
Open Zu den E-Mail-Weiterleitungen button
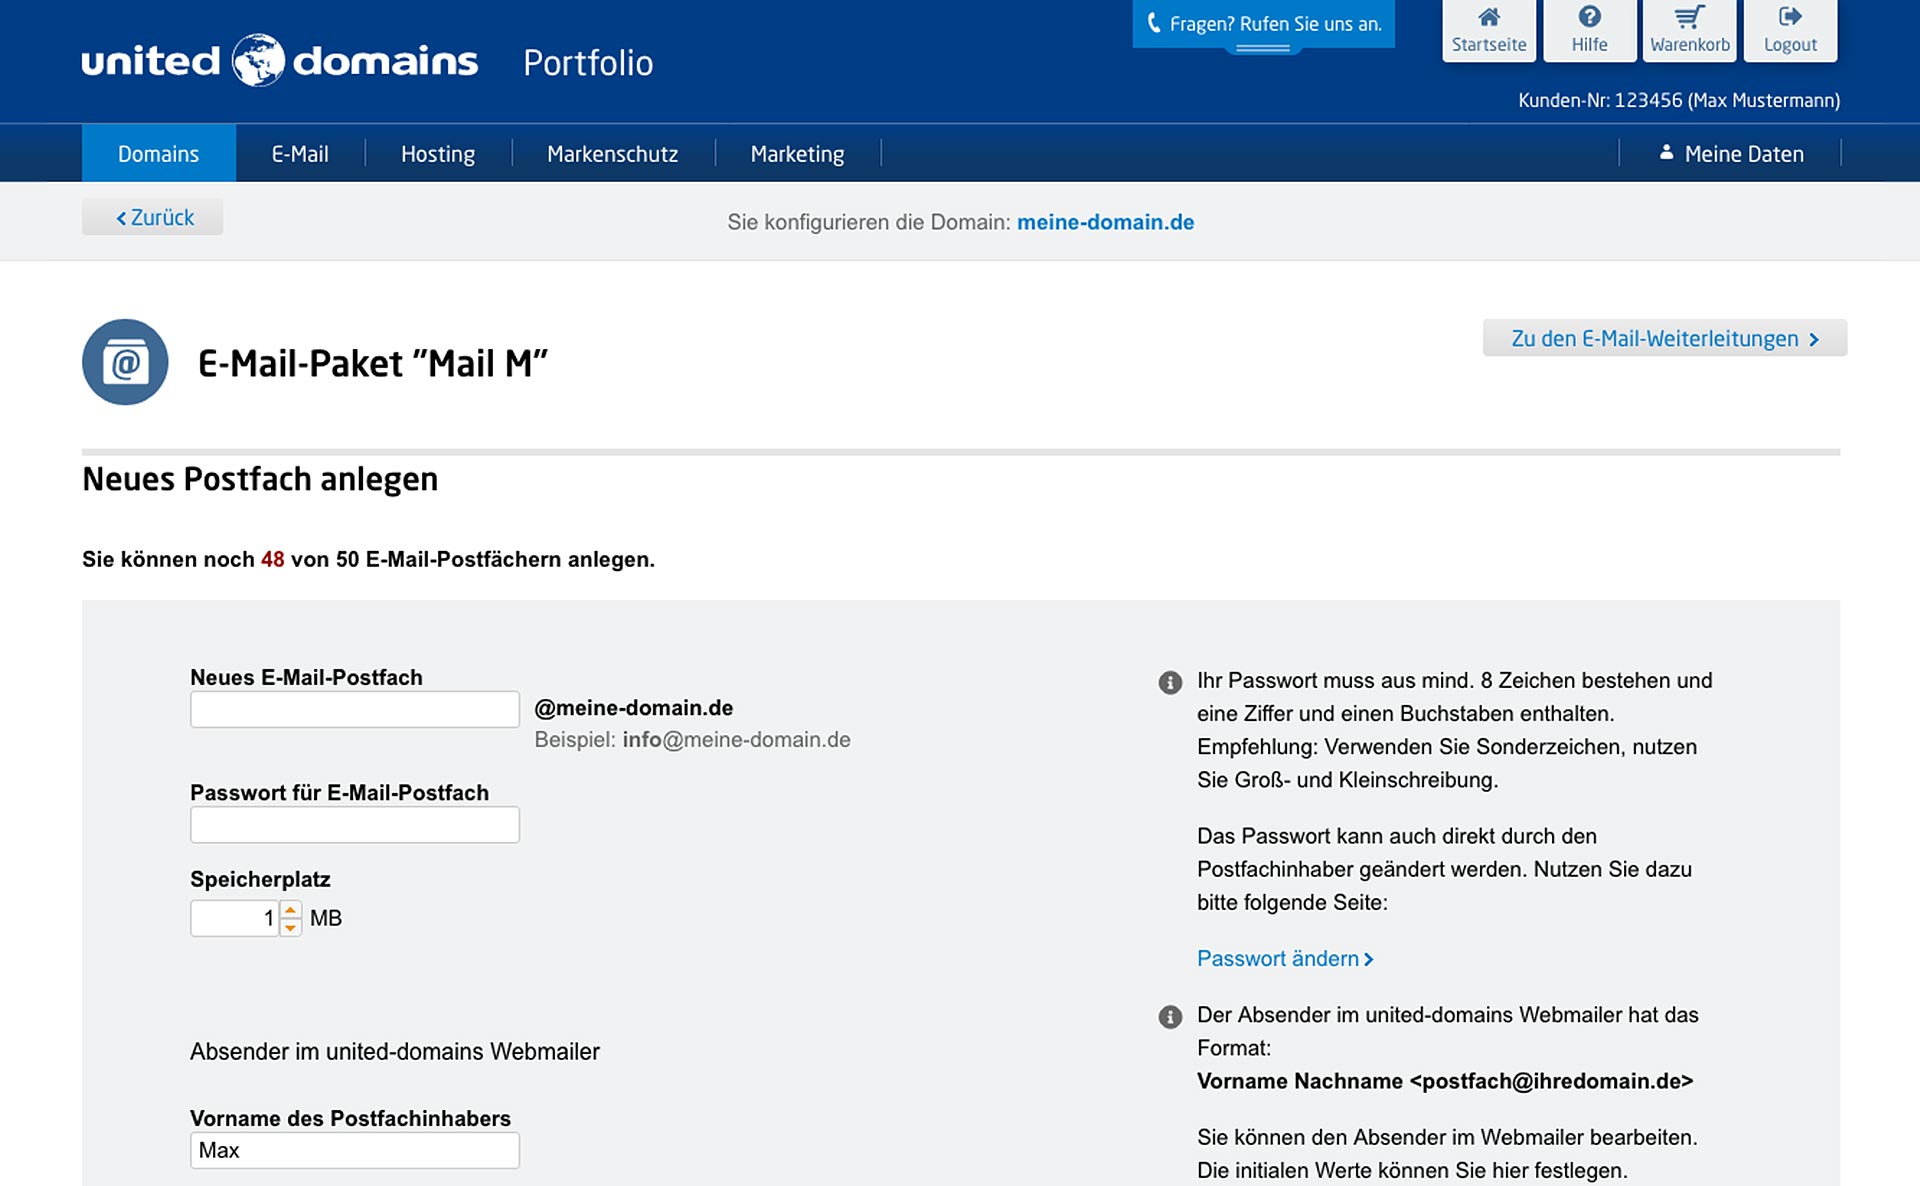[x=1665, y=338]
